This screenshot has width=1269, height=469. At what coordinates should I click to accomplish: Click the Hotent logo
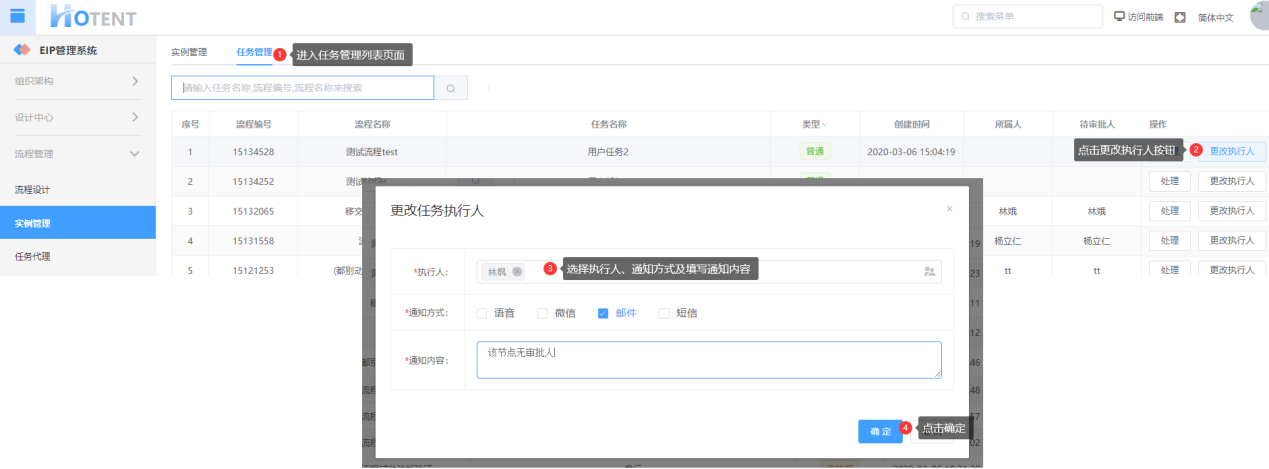92,16
